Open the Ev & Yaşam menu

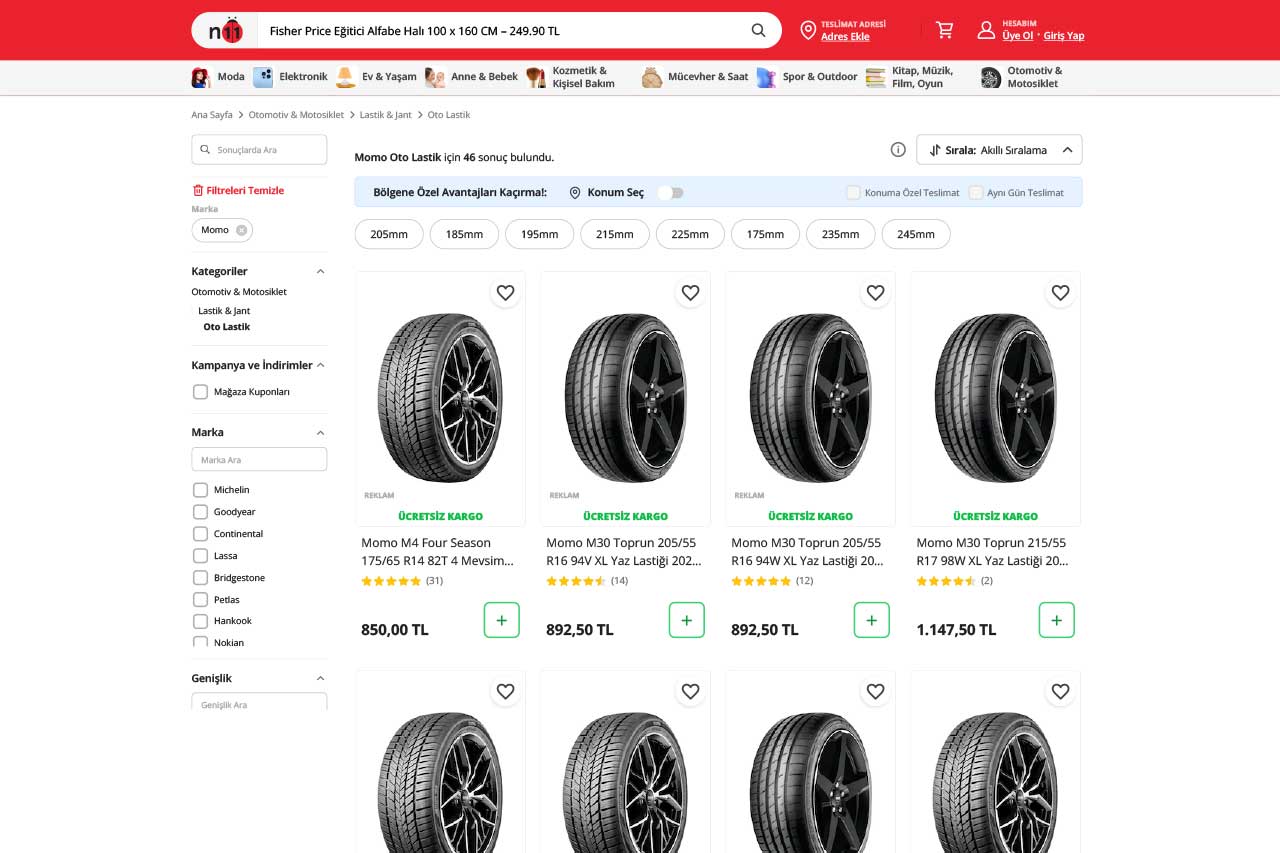click(376, 77)
